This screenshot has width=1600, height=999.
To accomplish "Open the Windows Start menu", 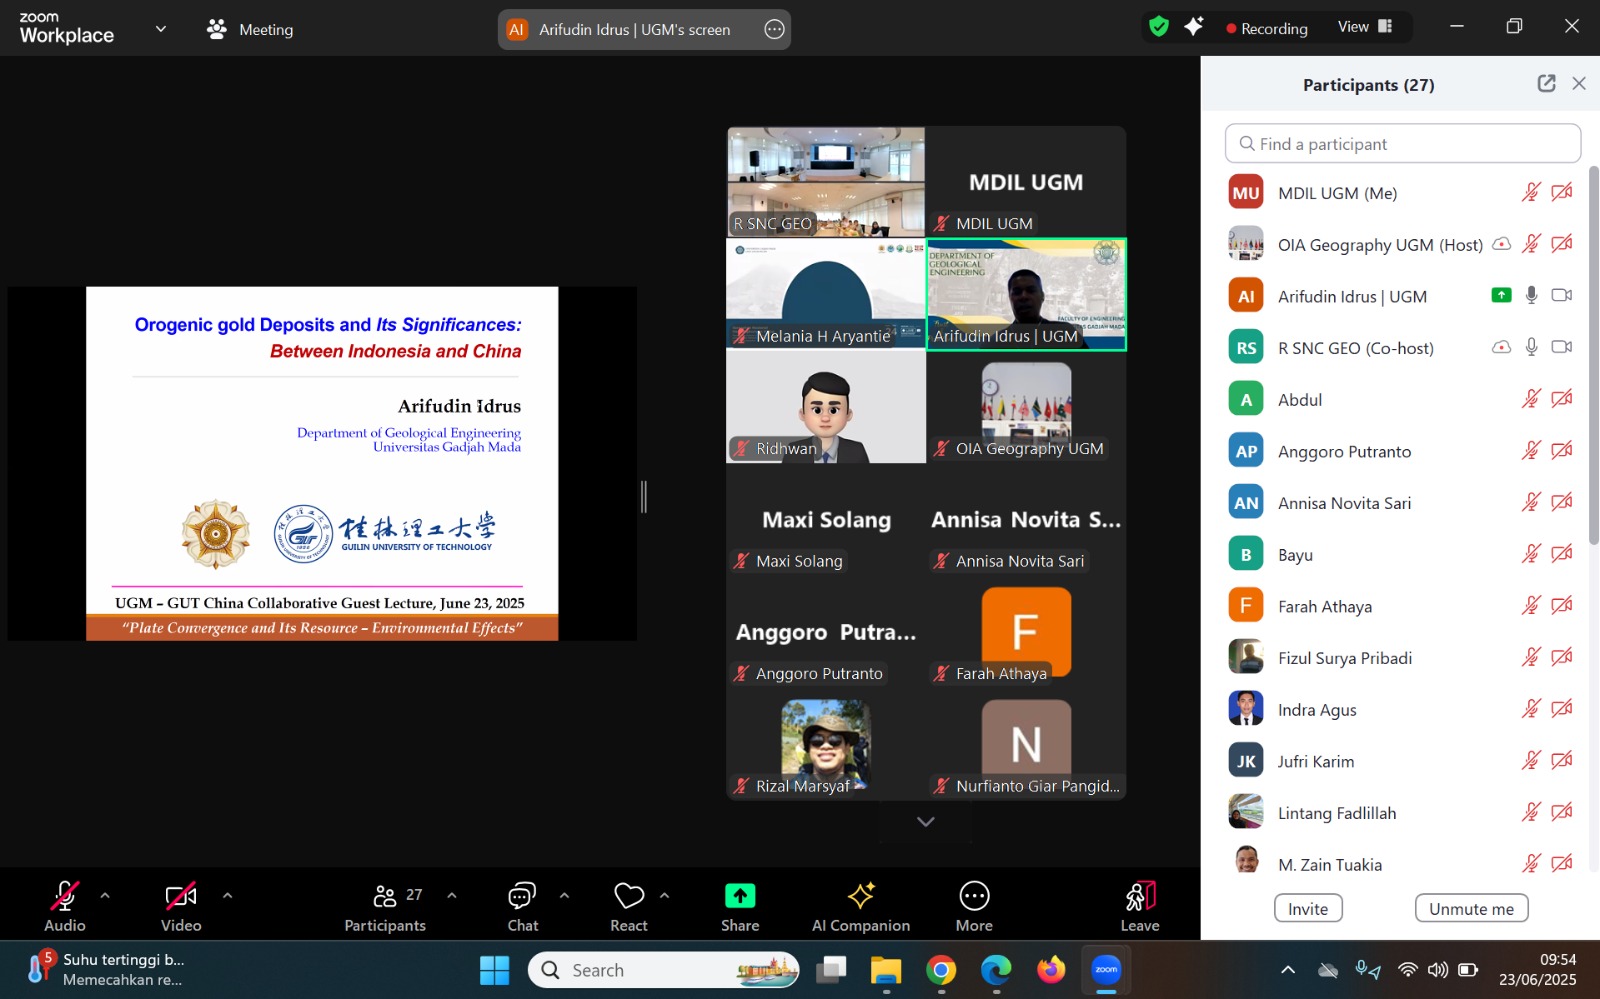I will (x=494, y=969).
